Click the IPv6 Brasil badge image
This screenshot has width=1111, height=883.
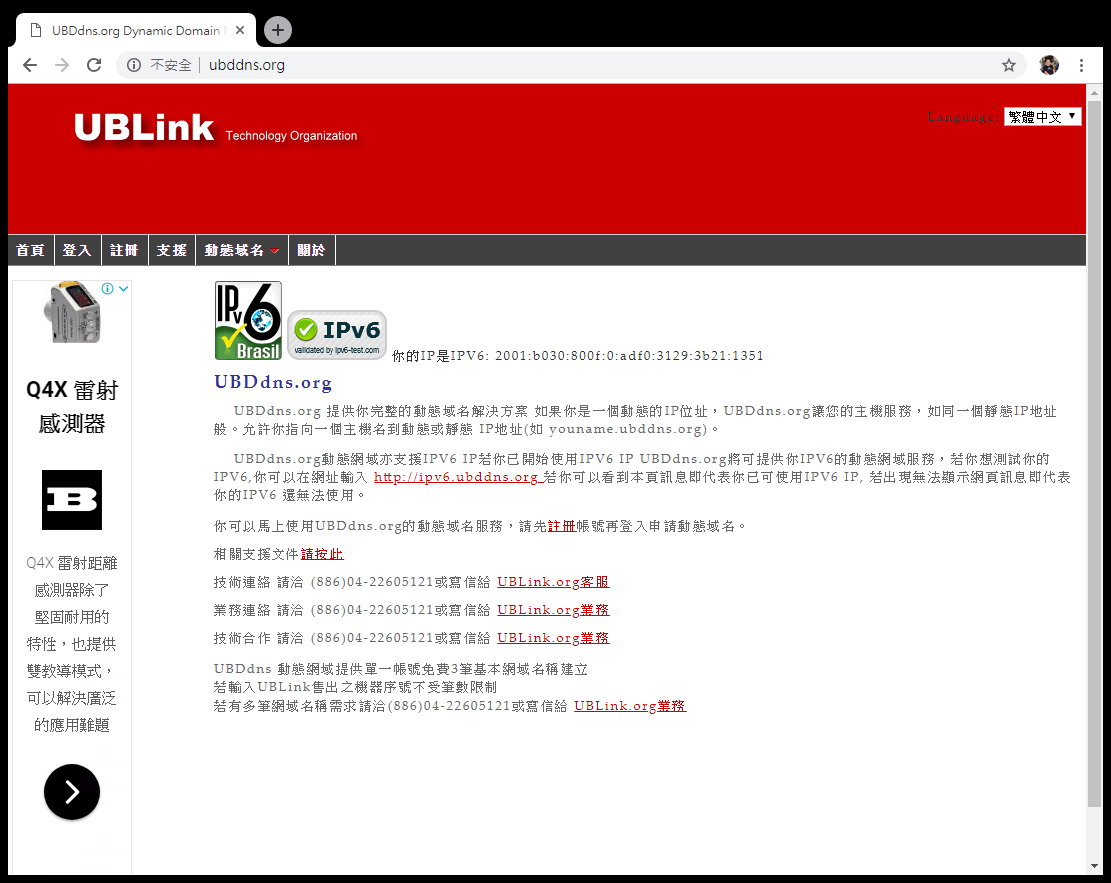pyautogui.click(x=248, y=321)
